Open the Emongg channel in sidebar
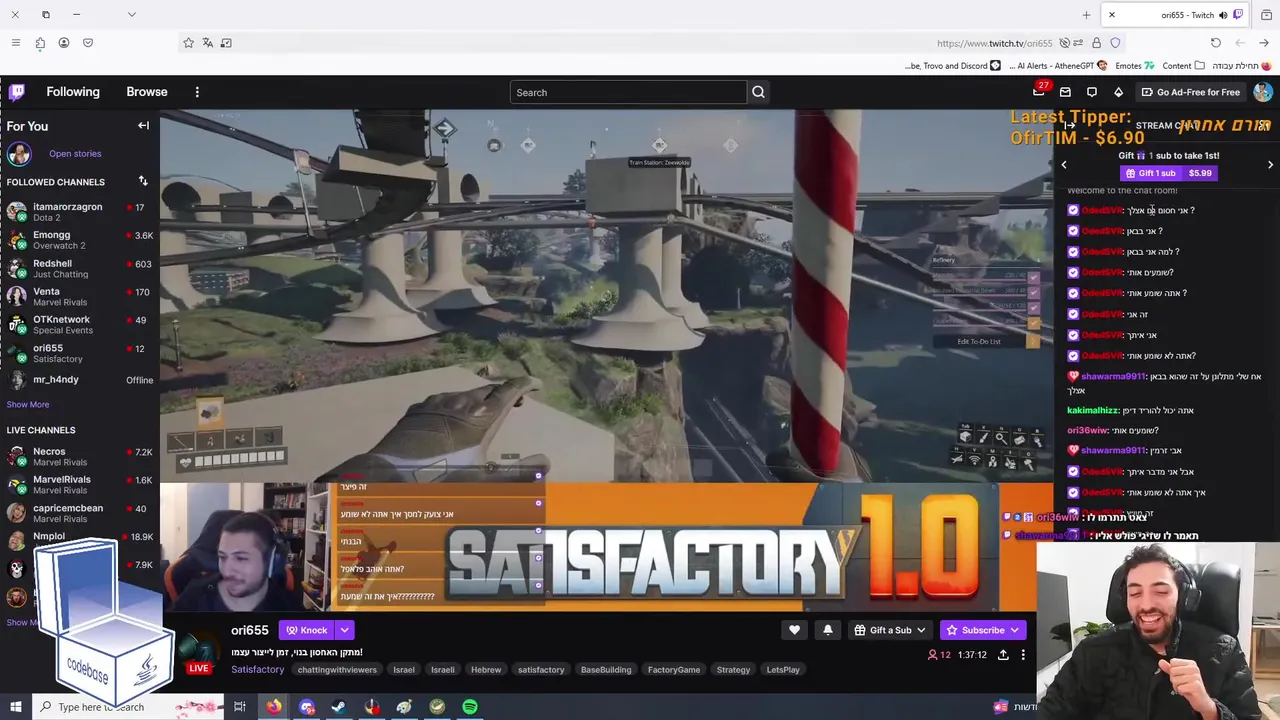Screen dimensions: 1280x720 click(x=80, y=240)
